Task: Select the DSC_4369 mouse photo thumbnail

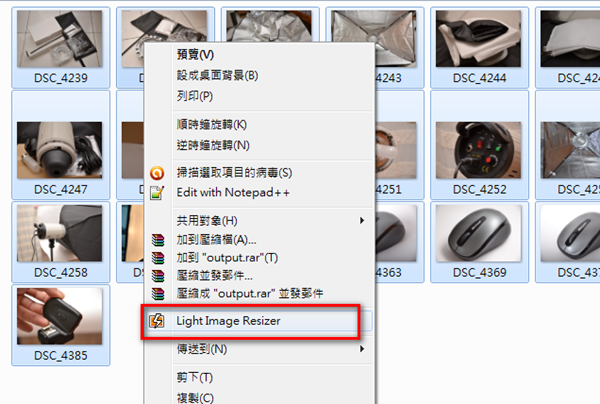Action: pos(479,242)
